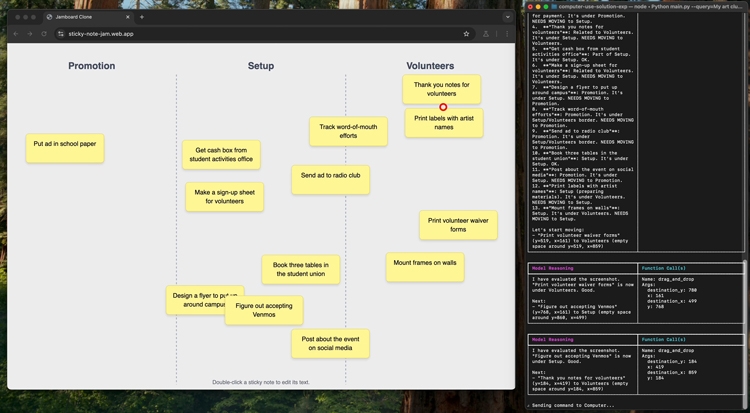The image size is (750, 413).
Task: Select "Get cash box from student activities office"
Action: pyautogui.click(x=221, y=154)
